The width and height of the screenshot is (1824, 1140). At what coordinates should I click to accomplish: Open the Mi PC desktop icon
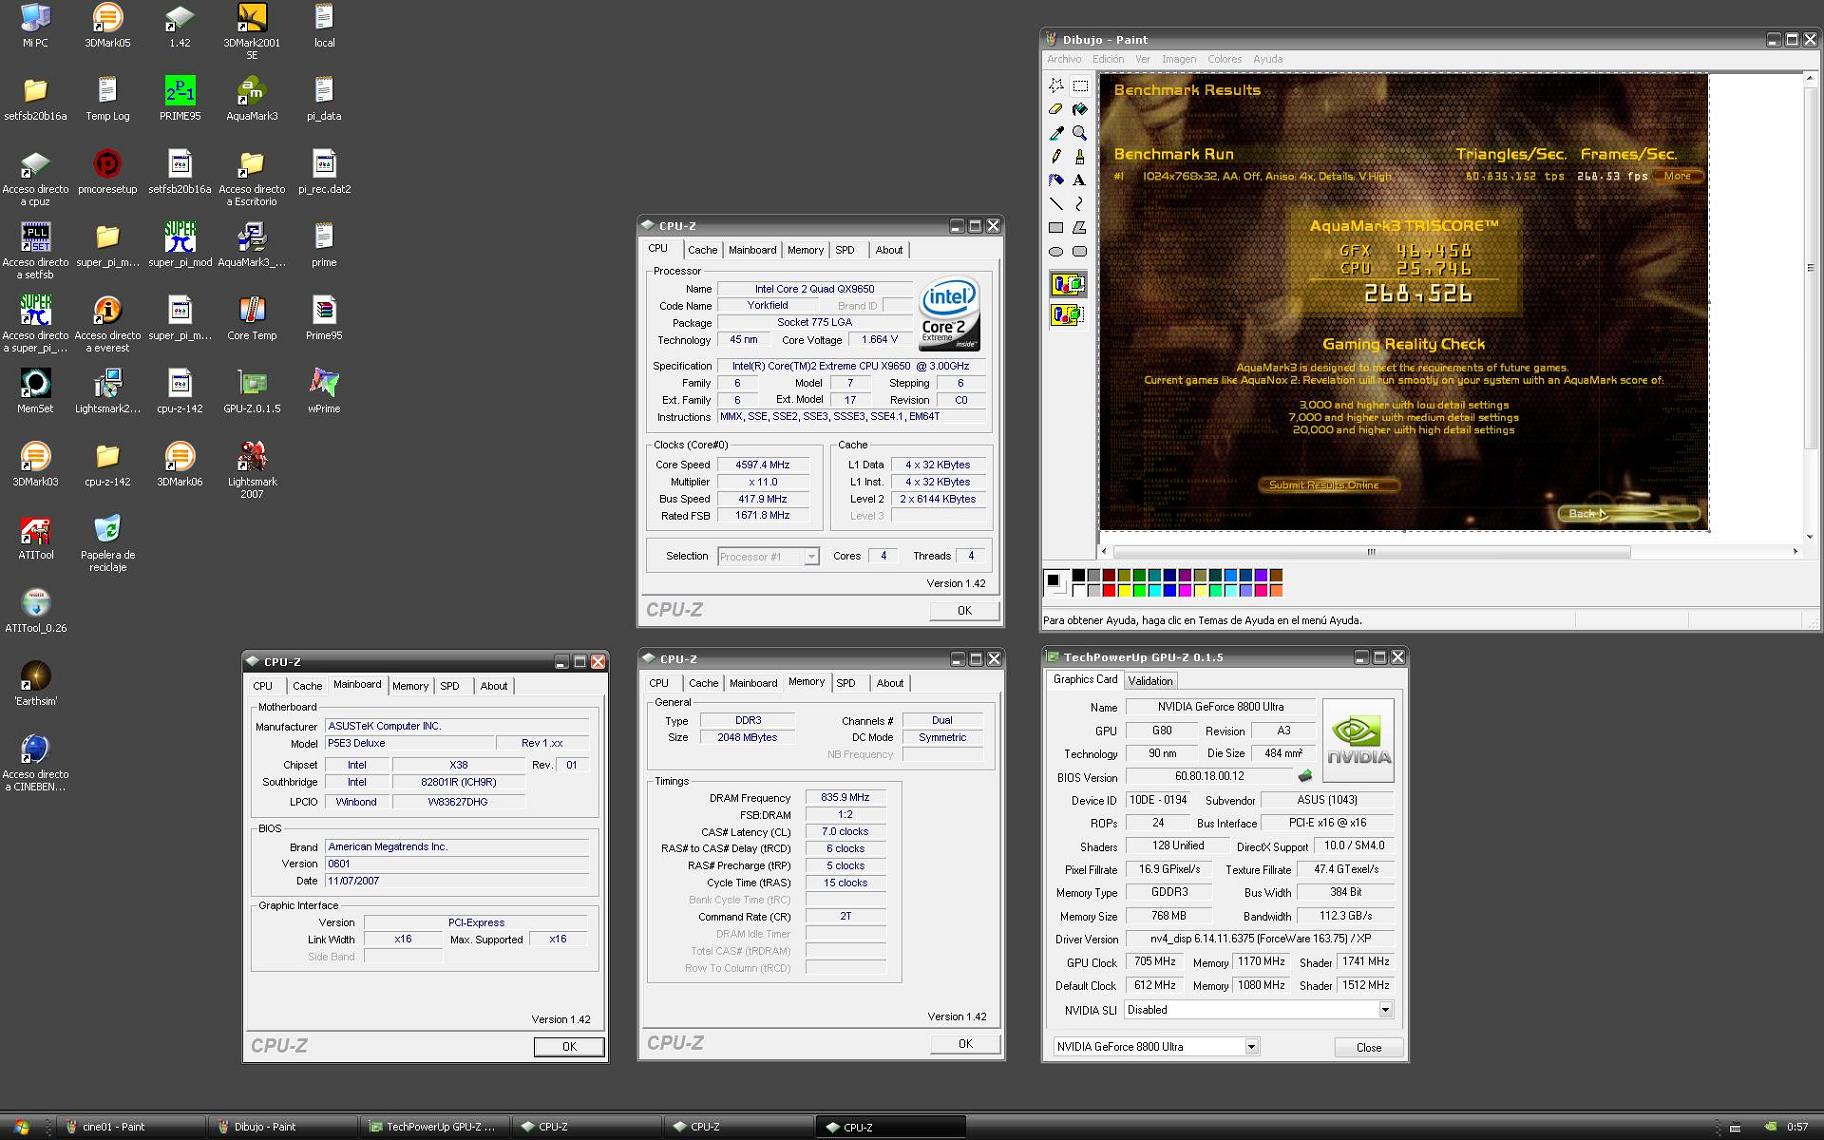36,26
